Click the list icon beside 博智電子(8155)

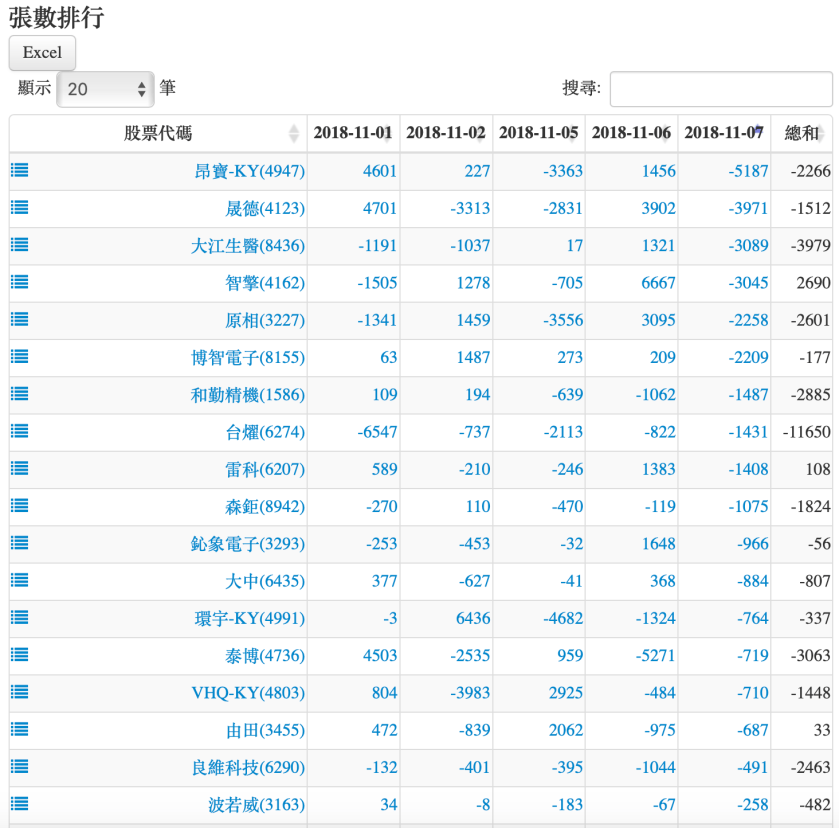[18, 357]
